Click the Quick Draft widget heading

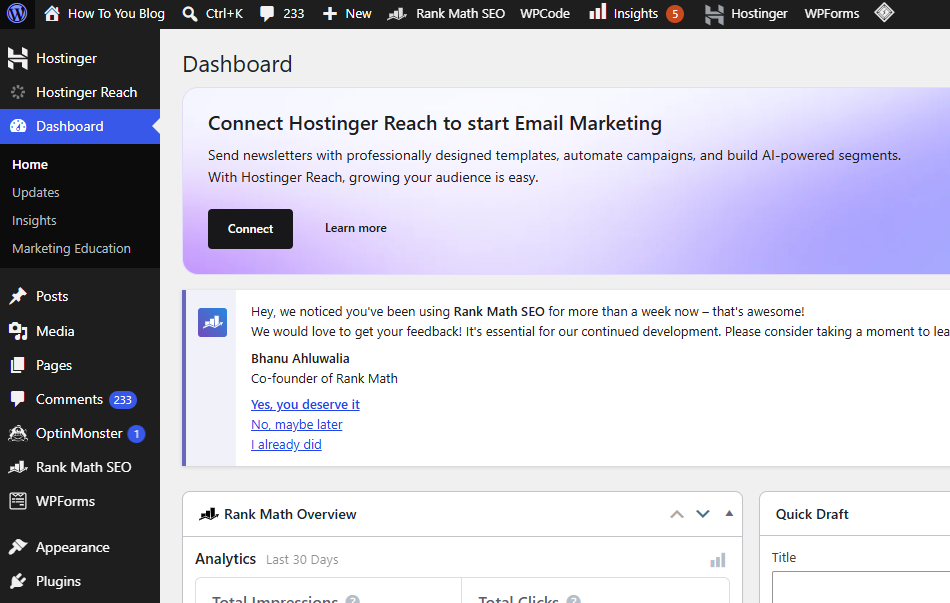coord(812,514)
